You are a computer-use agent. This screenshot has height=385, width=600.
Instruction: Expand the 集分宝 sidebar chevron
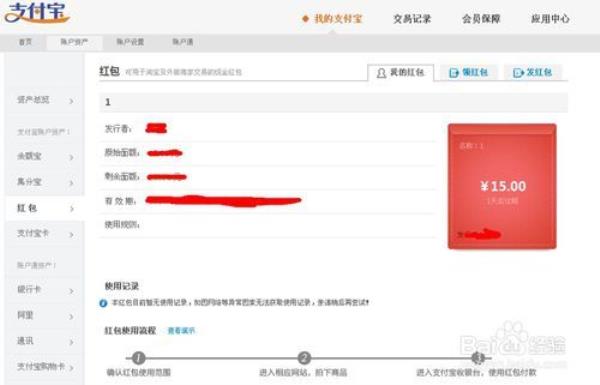tap(72, 183)
